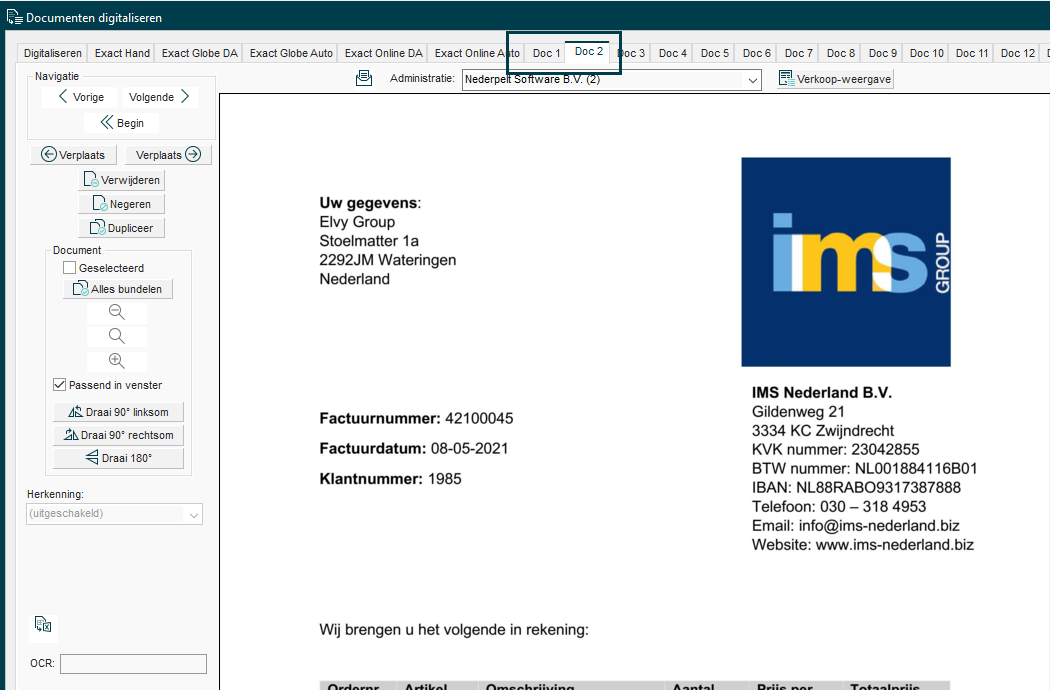Open the Doc 8 tab
The height and width of the screenshot is (690, 1050).
click(x=840, y=53)
